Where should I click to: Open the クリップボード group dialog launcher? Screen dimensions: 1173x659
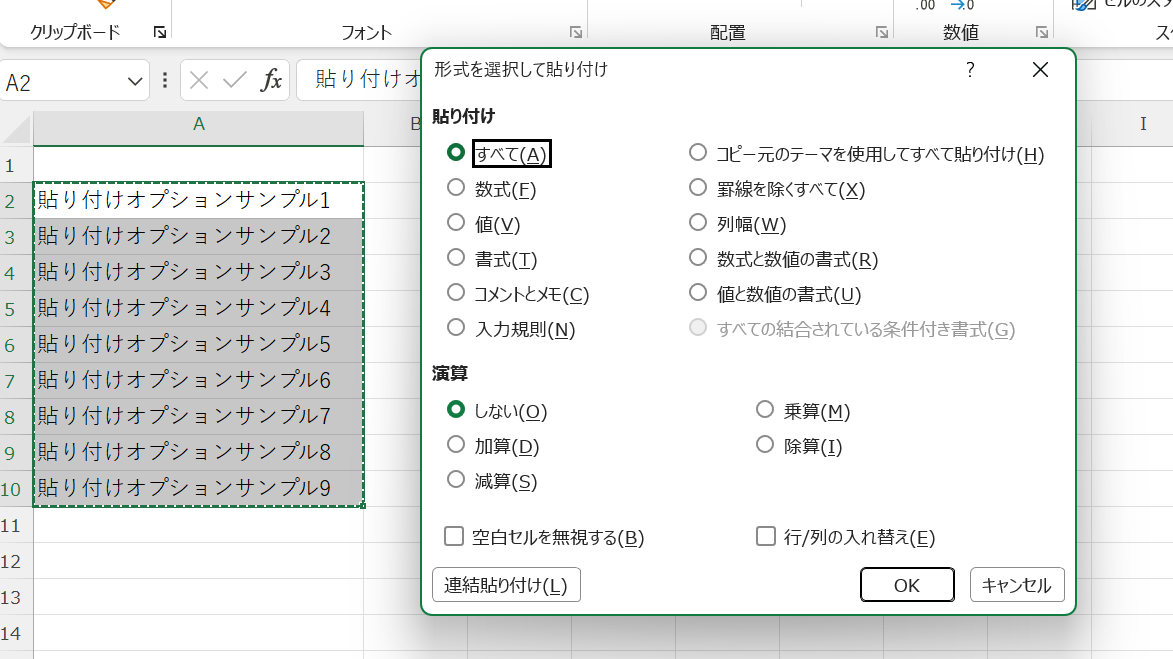(x=160, y=33)
